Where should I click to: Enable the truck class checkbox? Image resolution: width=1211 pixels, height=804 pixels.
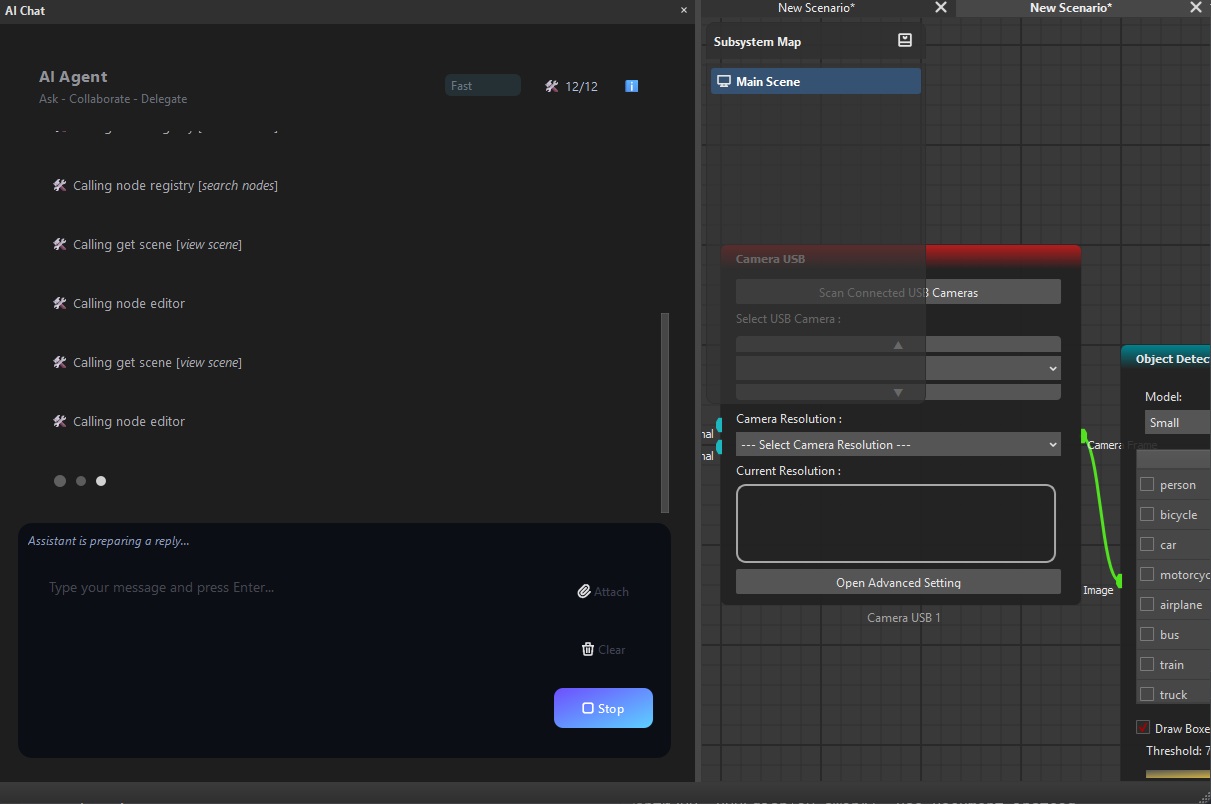point(1148,694)
